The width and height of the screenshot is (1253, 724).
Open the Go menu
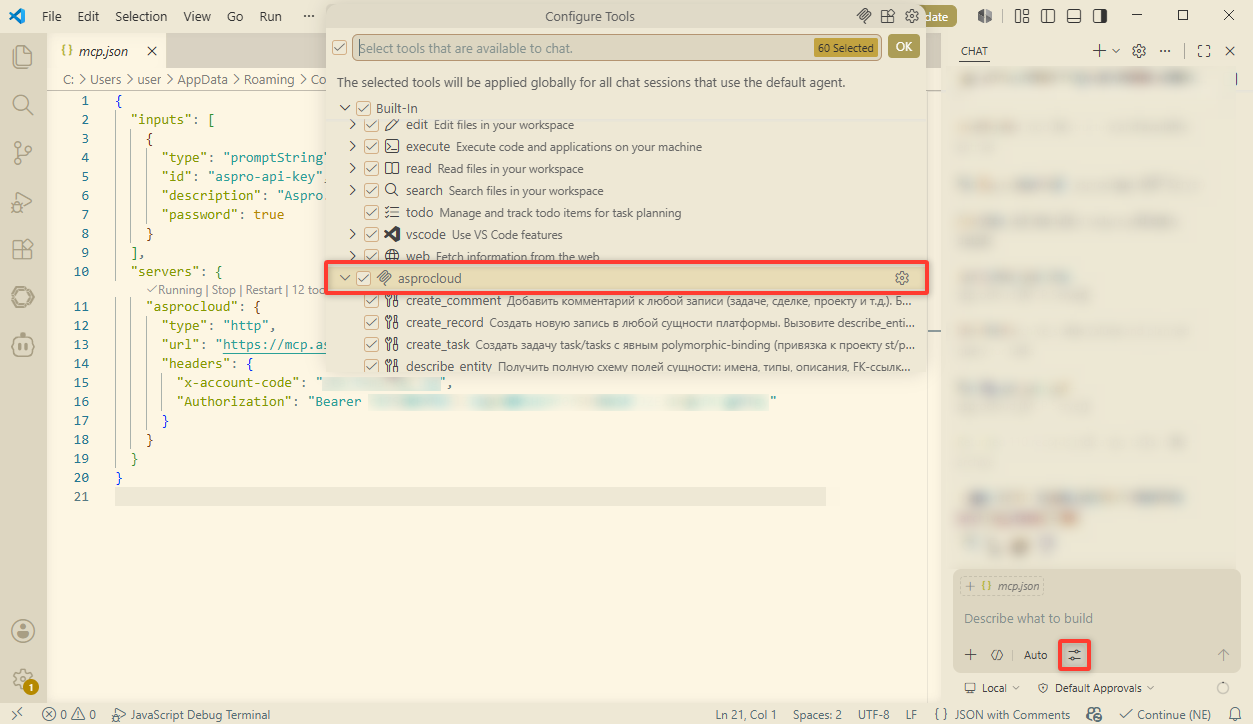(x=235, y=16)
